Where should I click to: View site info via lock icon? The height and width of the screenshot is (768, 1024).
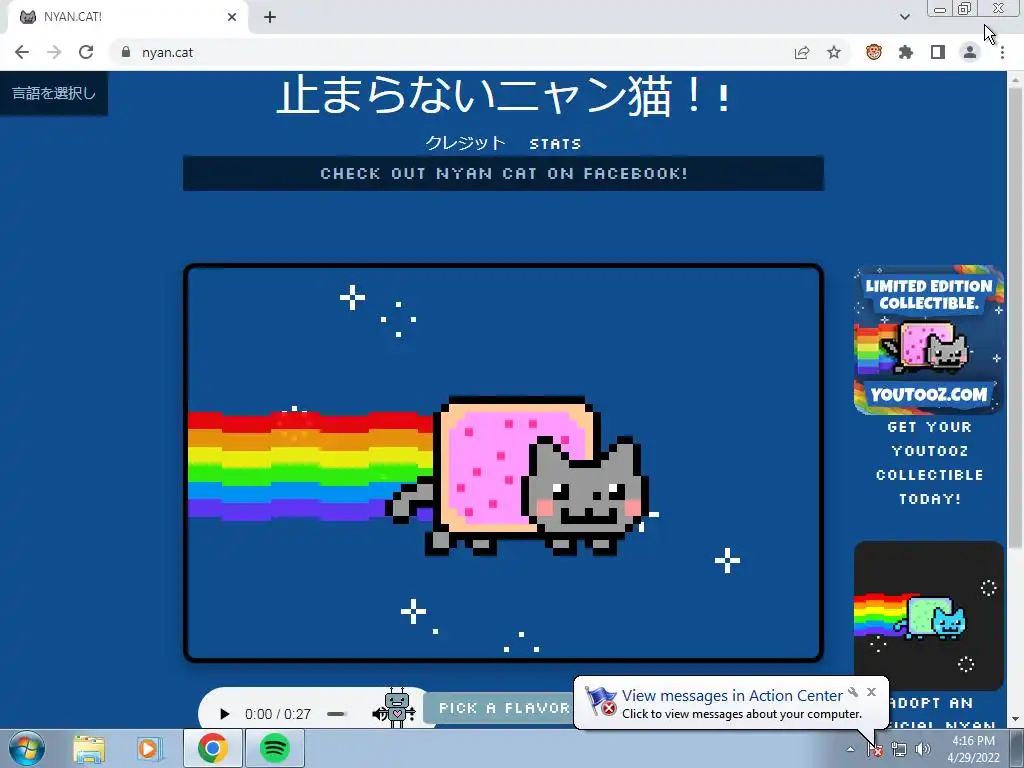tap(126, 52)
